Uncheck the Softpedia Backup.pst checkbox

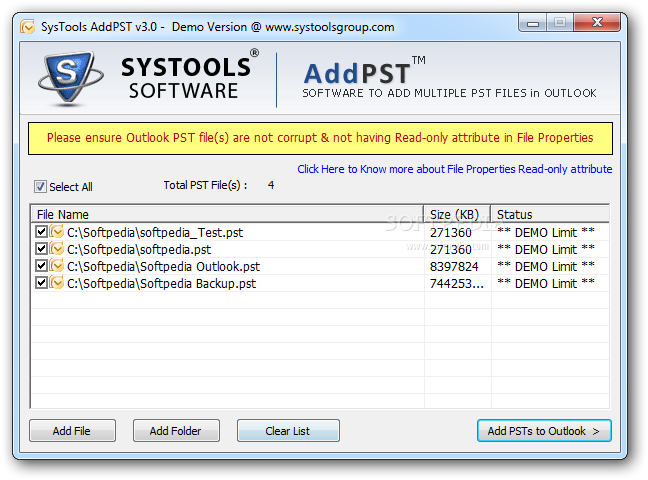click(41, 282)
